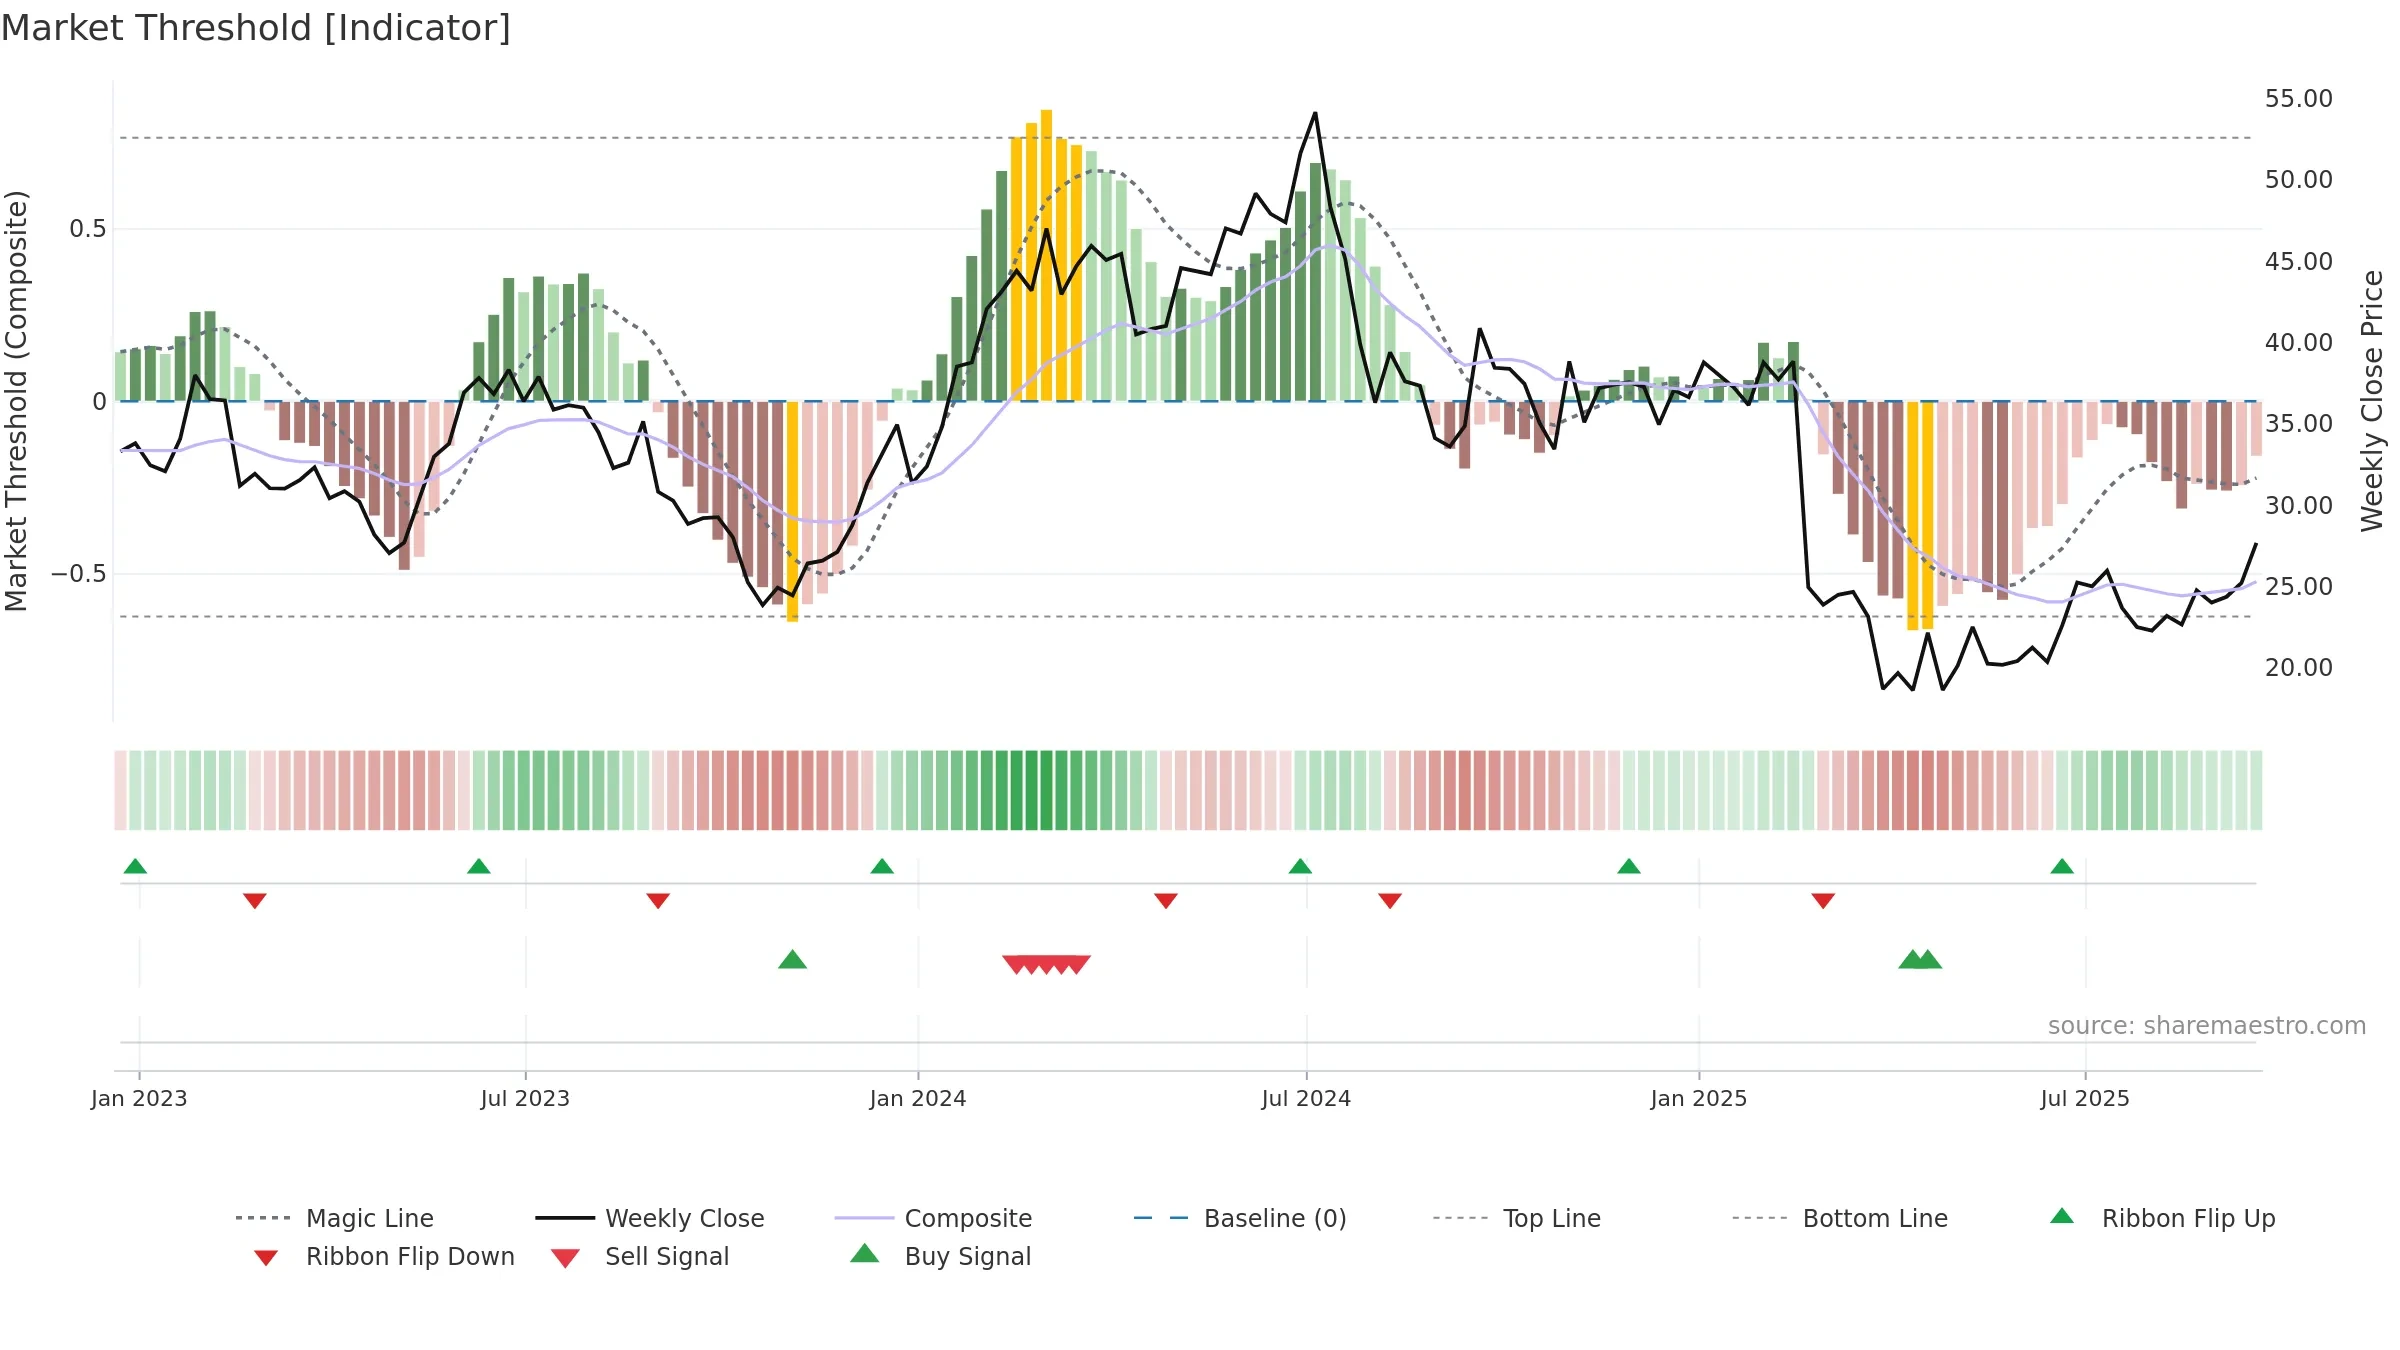
Task: Click the green Ribbon Flip Up marker at Jan 2023
Action: point(135,866)
